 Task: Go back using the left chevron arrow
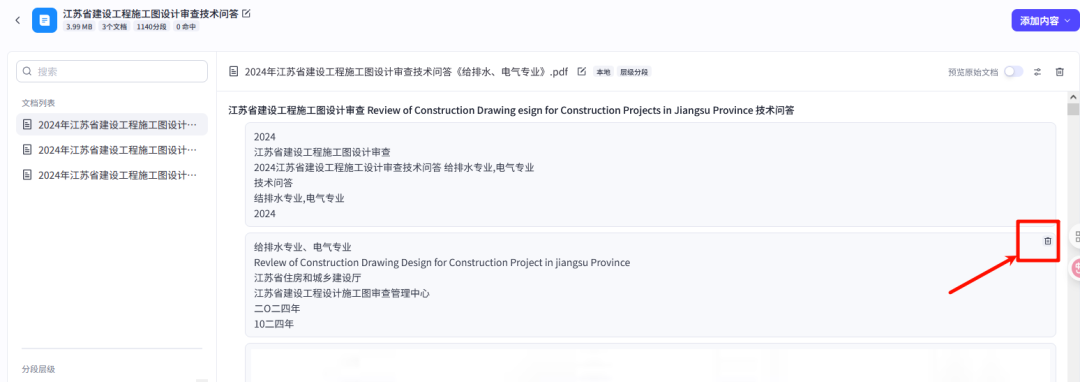[18, 21]
